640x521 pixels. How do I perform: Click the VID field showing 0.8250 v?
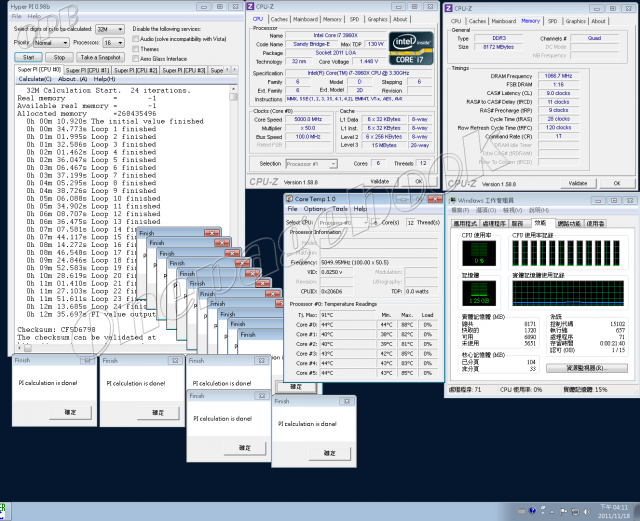(336, 272)
